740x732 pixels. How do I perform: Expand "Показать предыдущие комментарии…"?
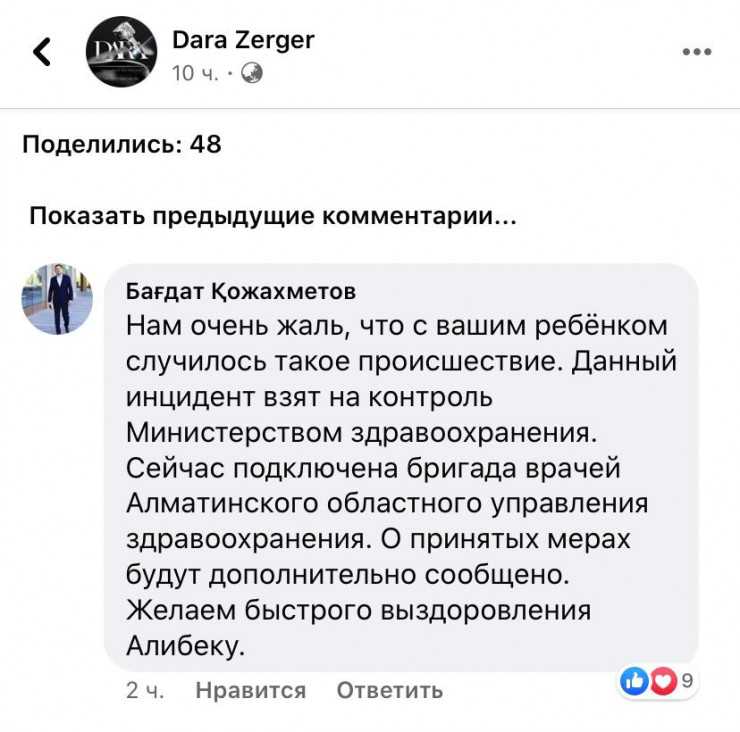tap(272, 216)
